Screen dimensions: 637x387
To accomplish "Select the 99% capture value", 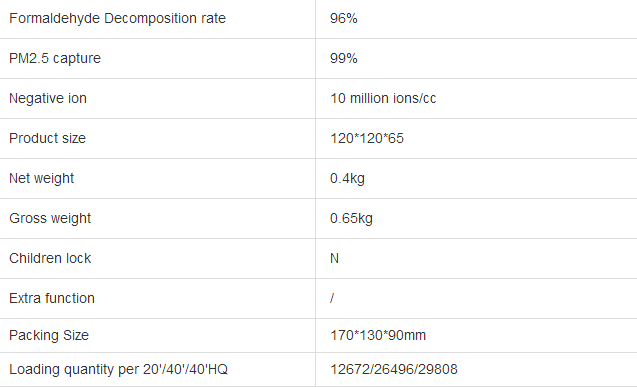I will (344, 58).
